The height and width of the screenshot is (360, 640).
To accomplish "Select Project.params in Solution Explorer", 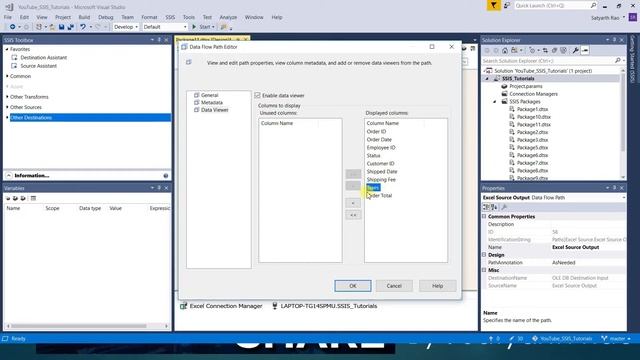I will click(526, 86).
